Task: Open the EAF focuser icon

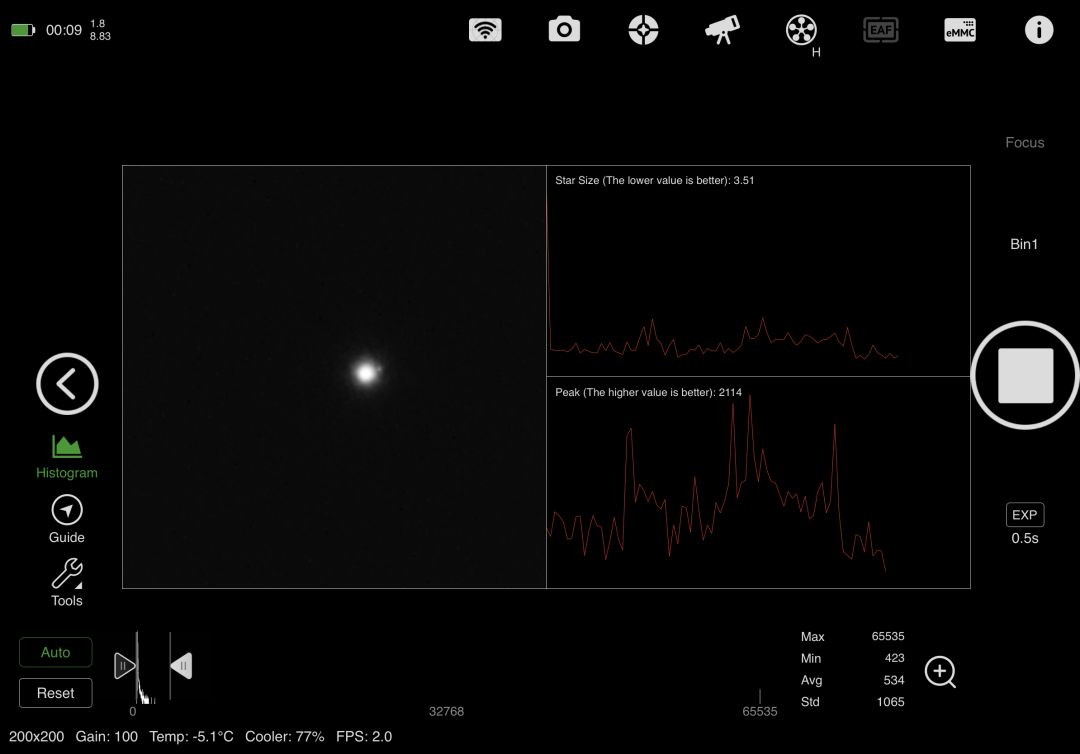Action: tap(880, 30)
